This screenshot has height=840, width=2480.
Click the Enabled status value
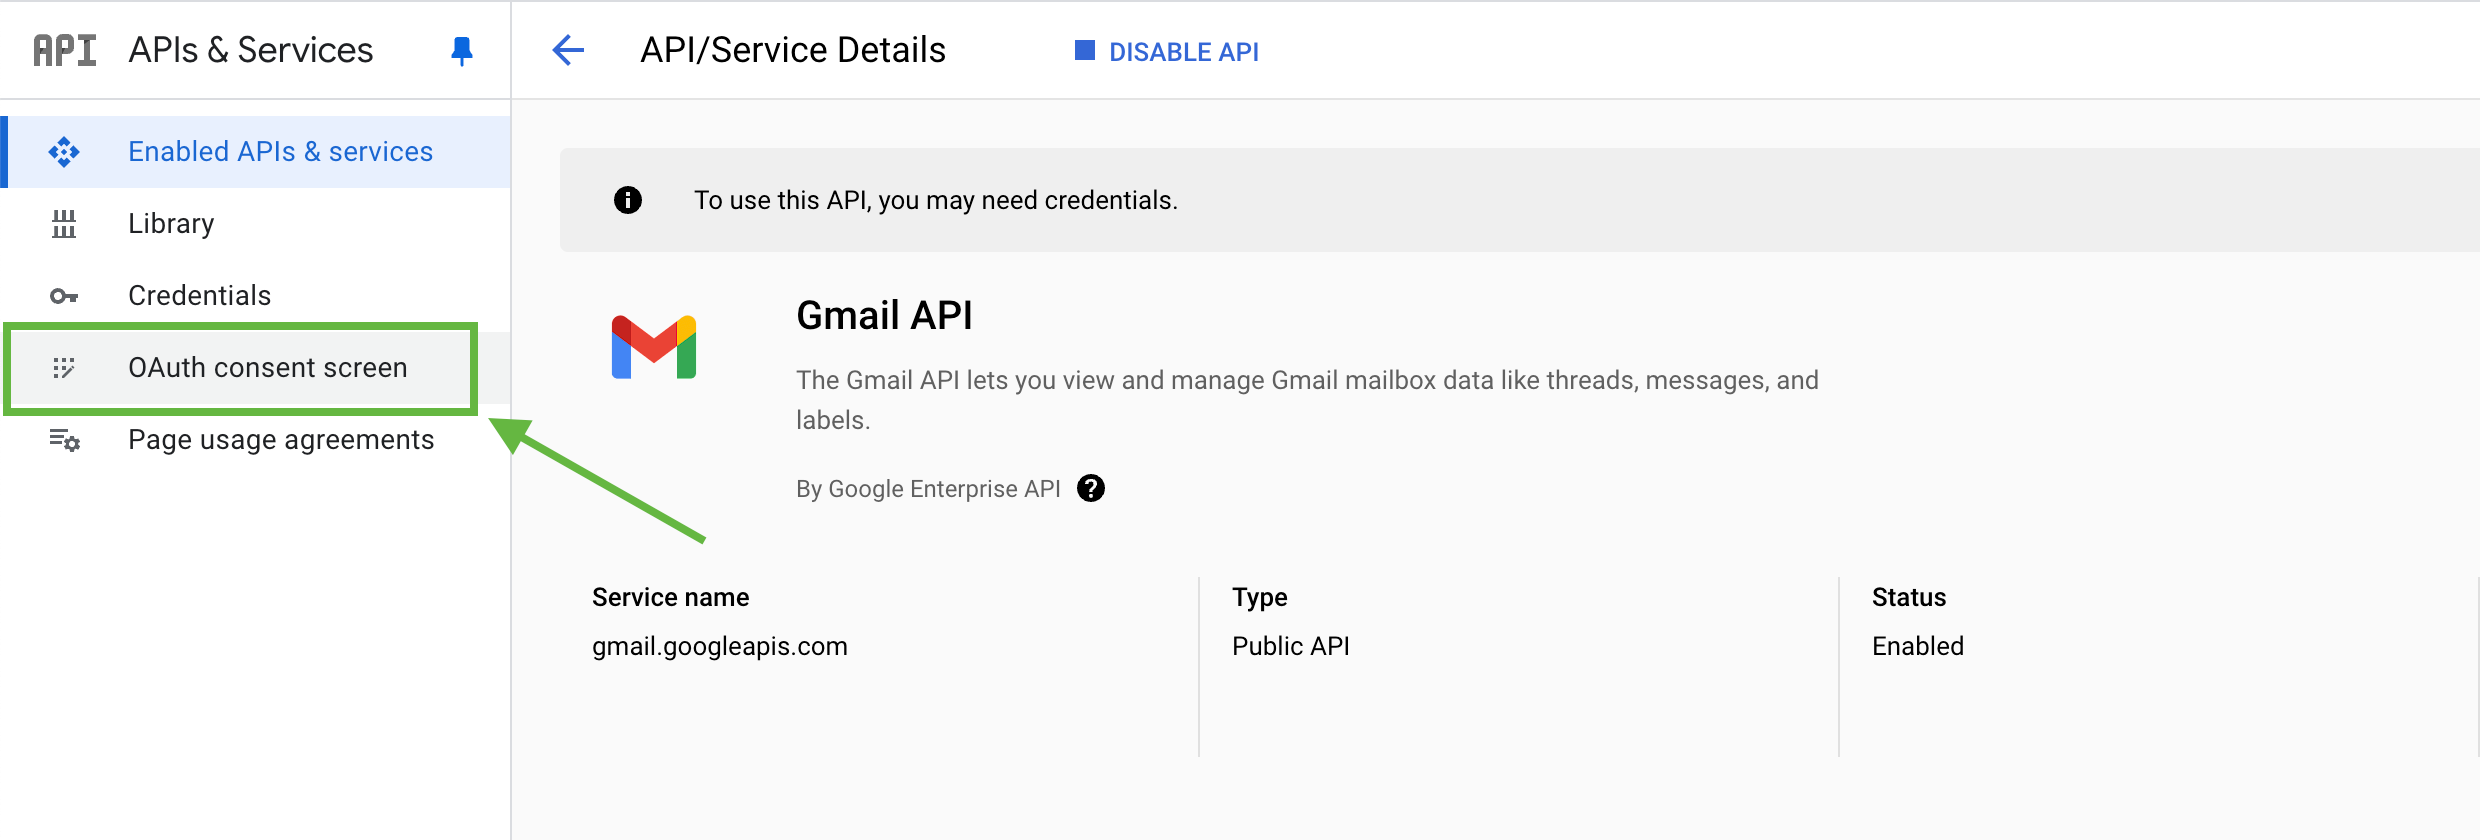1918,646
